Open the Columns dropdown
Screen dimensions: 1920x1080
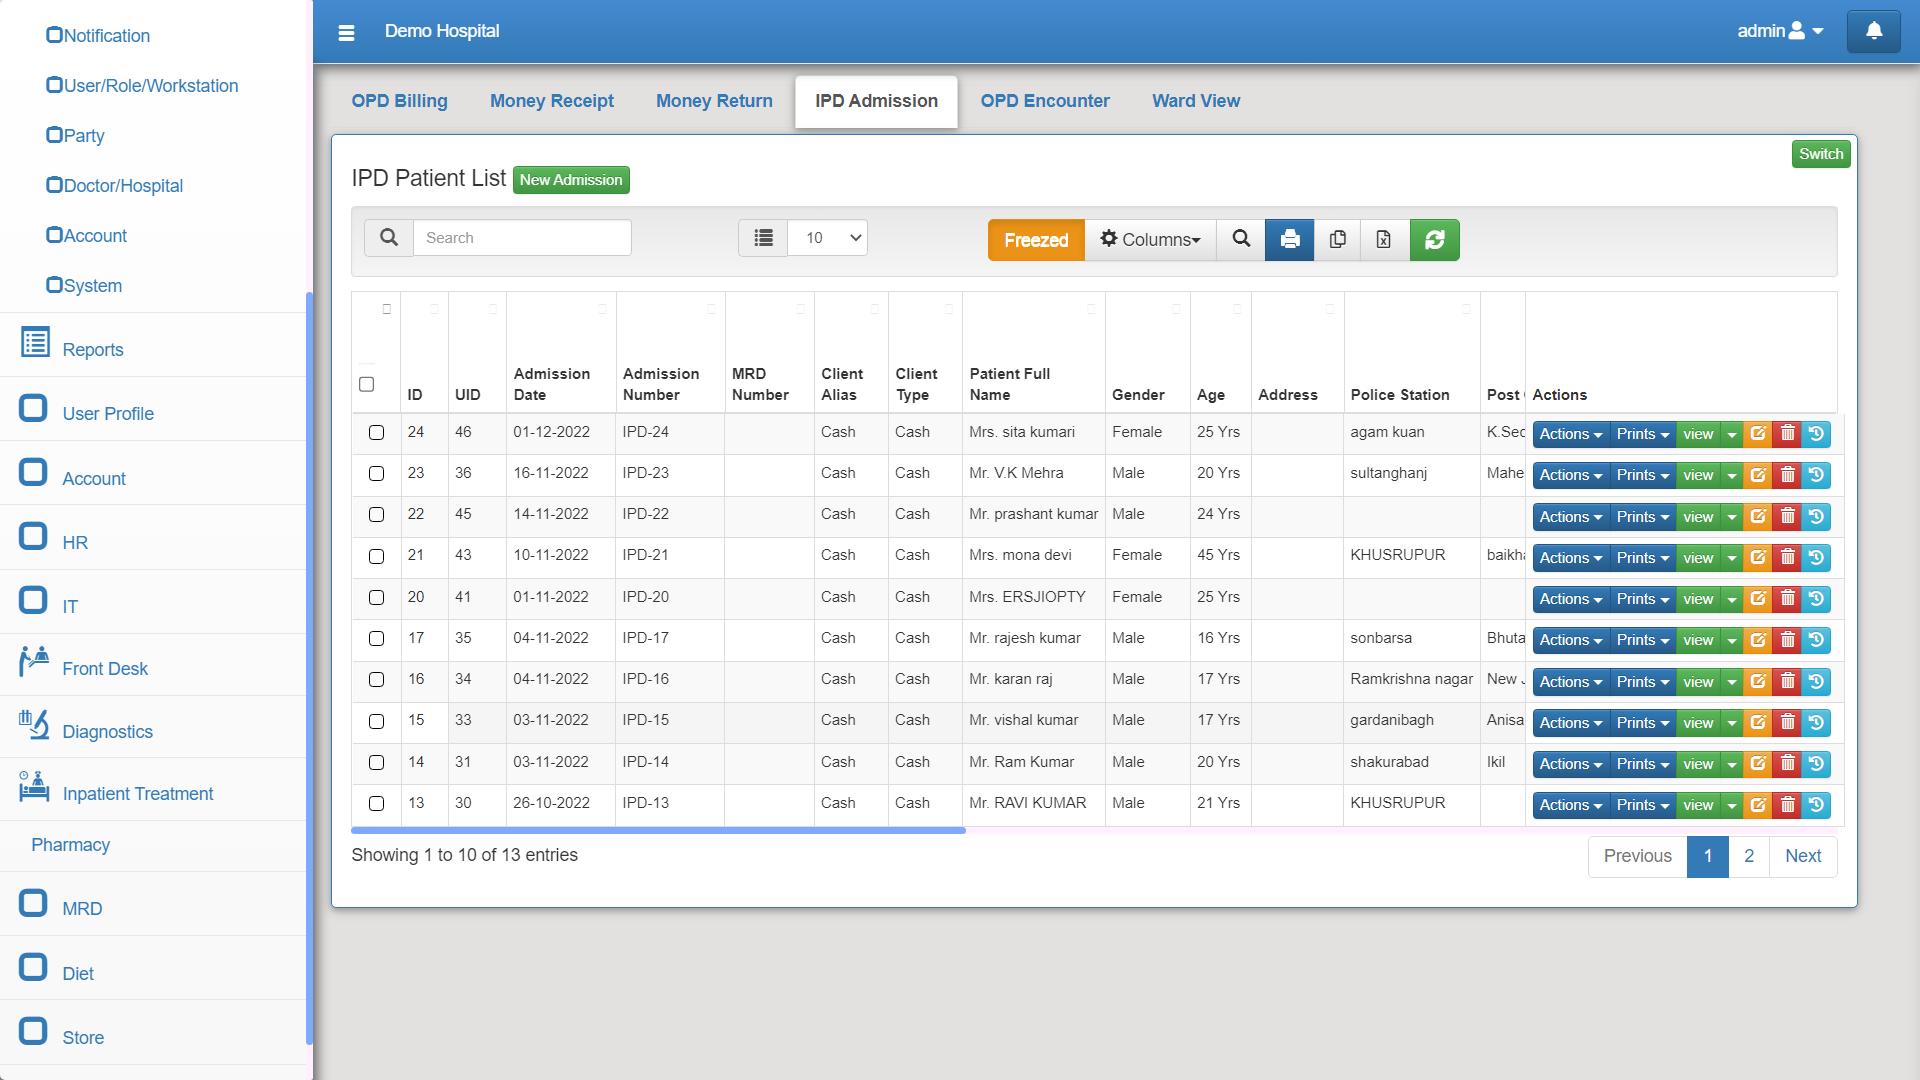[1150, 240]
